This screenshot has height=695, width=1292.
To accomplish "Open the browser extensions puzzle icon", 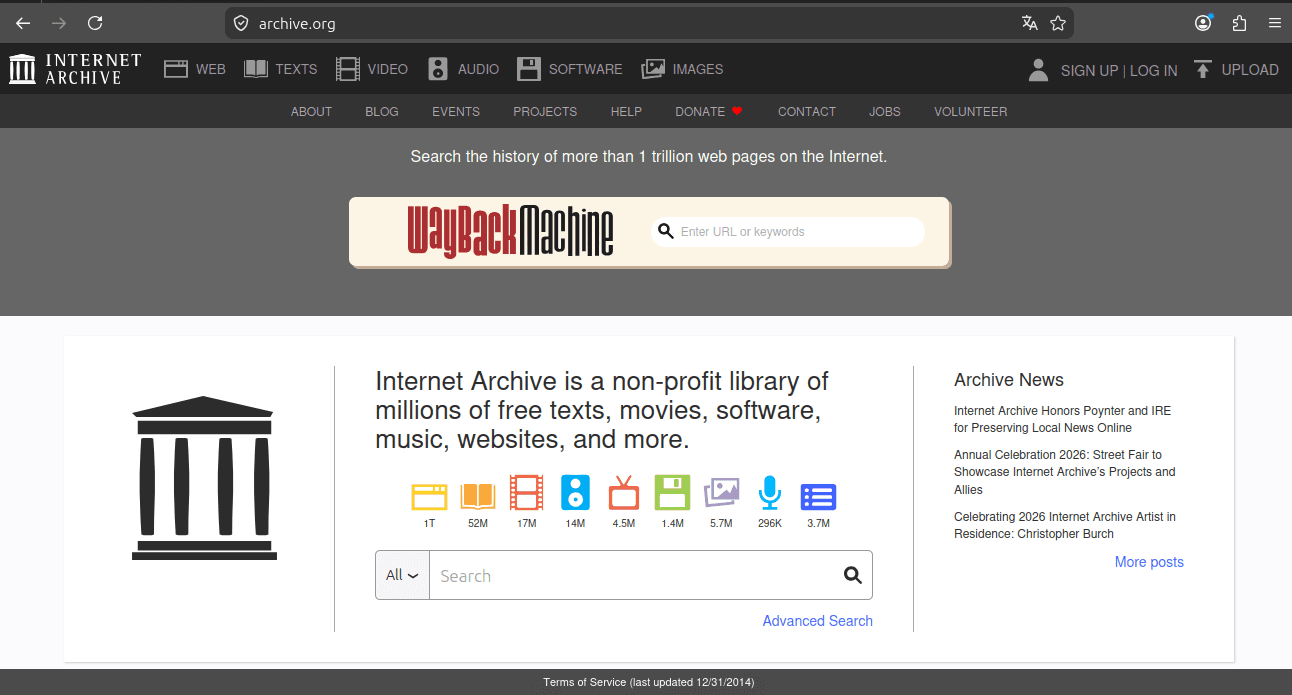I will coord(1239,23).
